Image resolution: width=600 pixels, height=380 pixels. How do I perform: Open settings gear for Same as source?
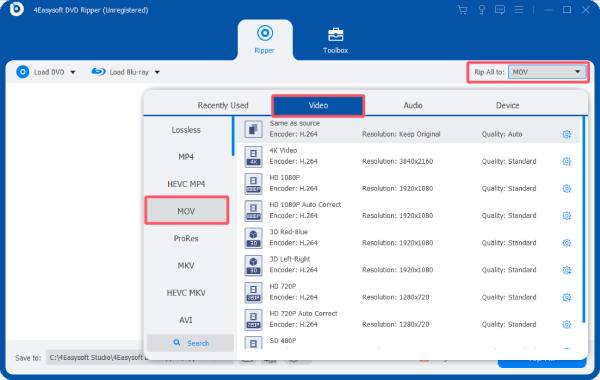point(567,134)
